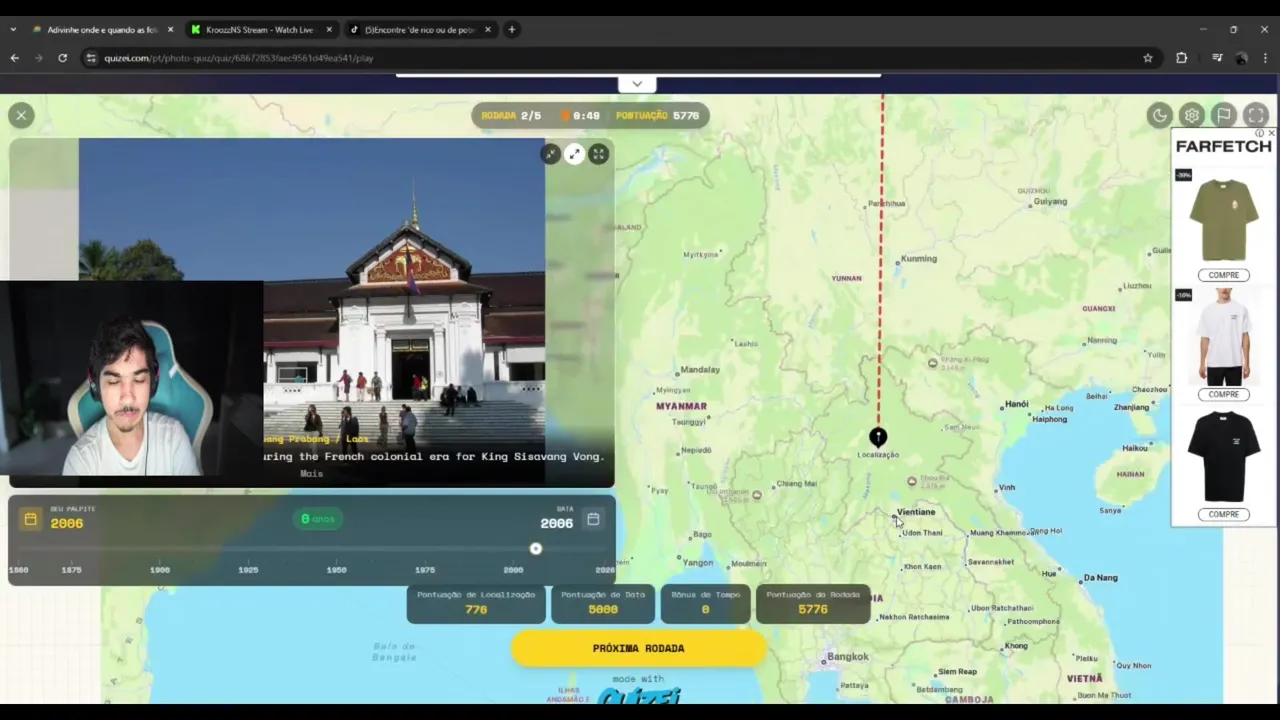Toggle dark mode with the moon icon
Screen dimensions: 1280x720
(1159, 115)
